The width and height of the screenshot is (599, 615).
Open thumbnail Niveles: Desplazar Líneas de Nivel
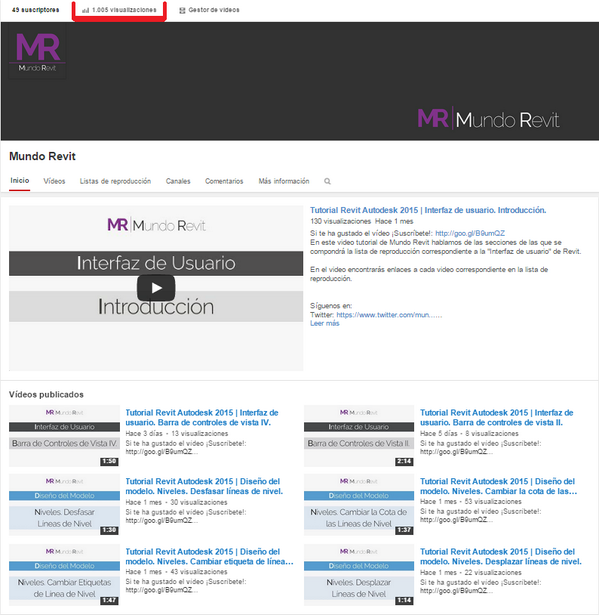[359, 575]
